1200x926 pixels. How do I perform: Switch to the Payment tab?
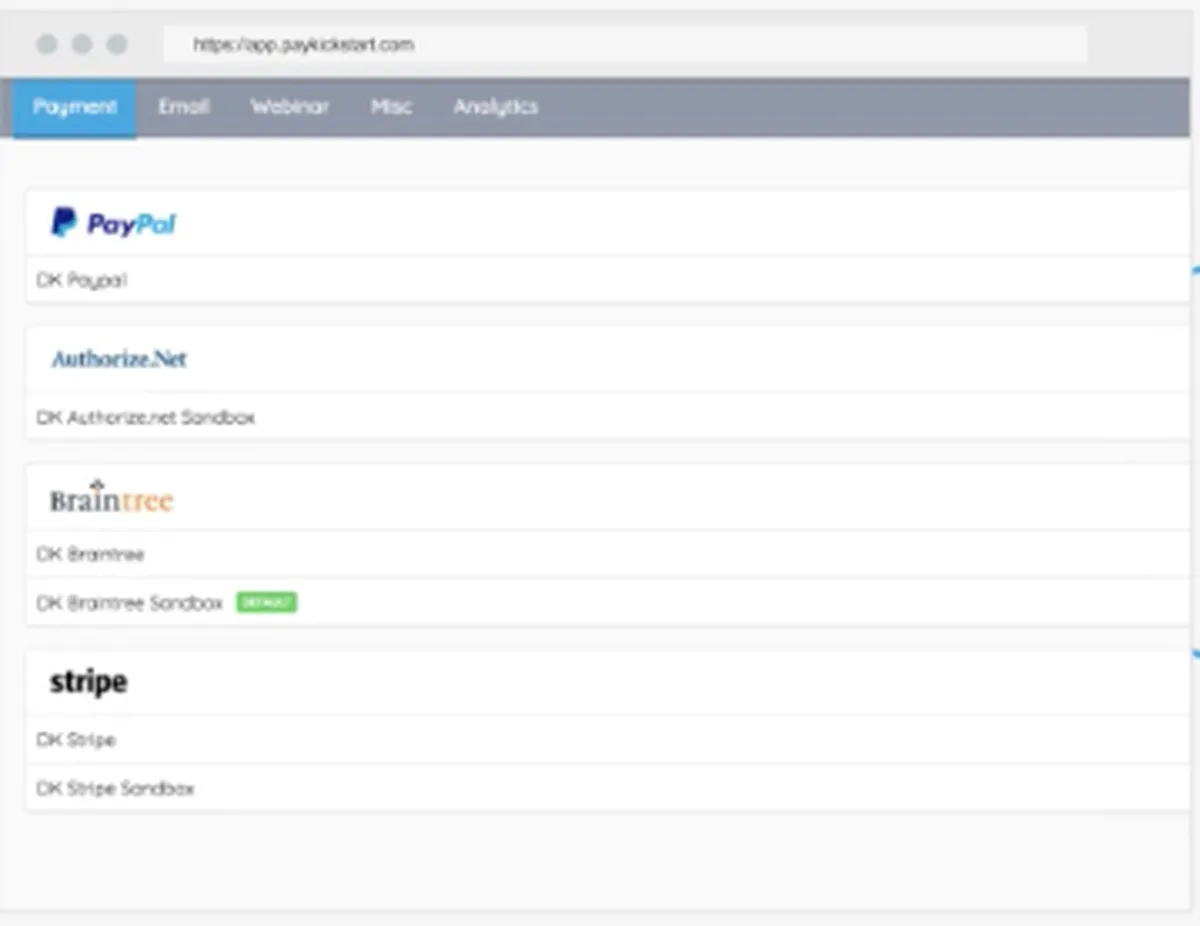pos(75,107)
